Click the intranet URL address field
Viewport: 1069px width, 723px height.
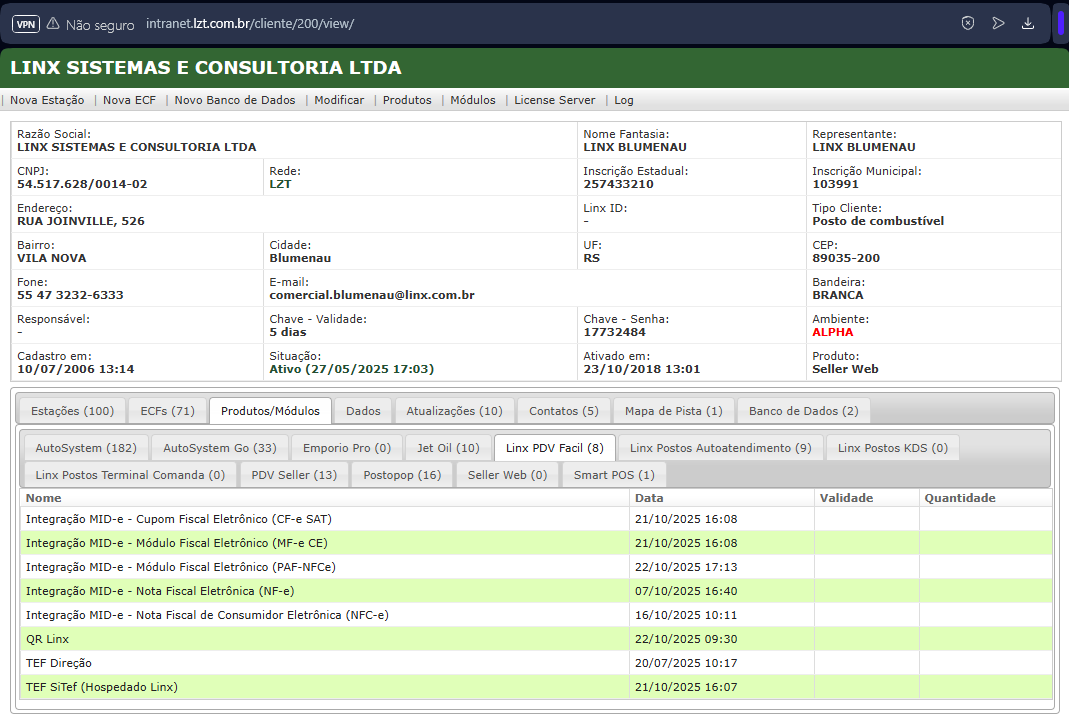pos(250,24)
